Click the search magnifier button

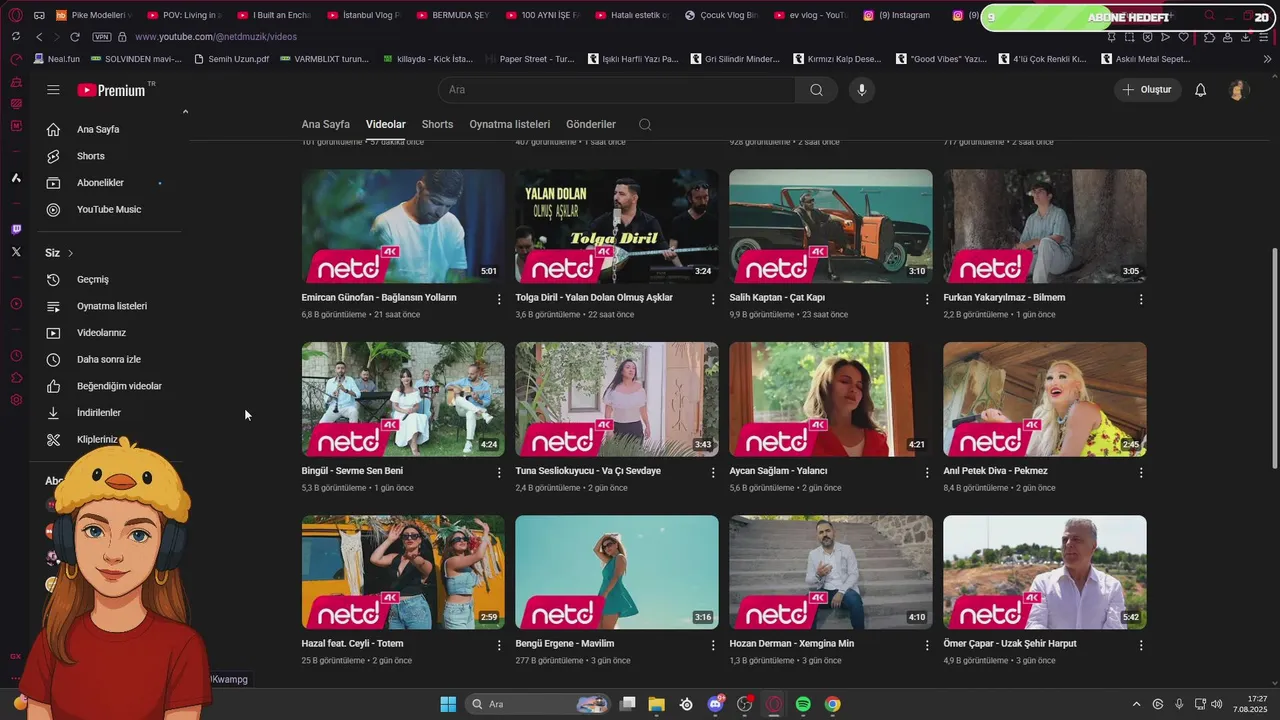(817, 90)
